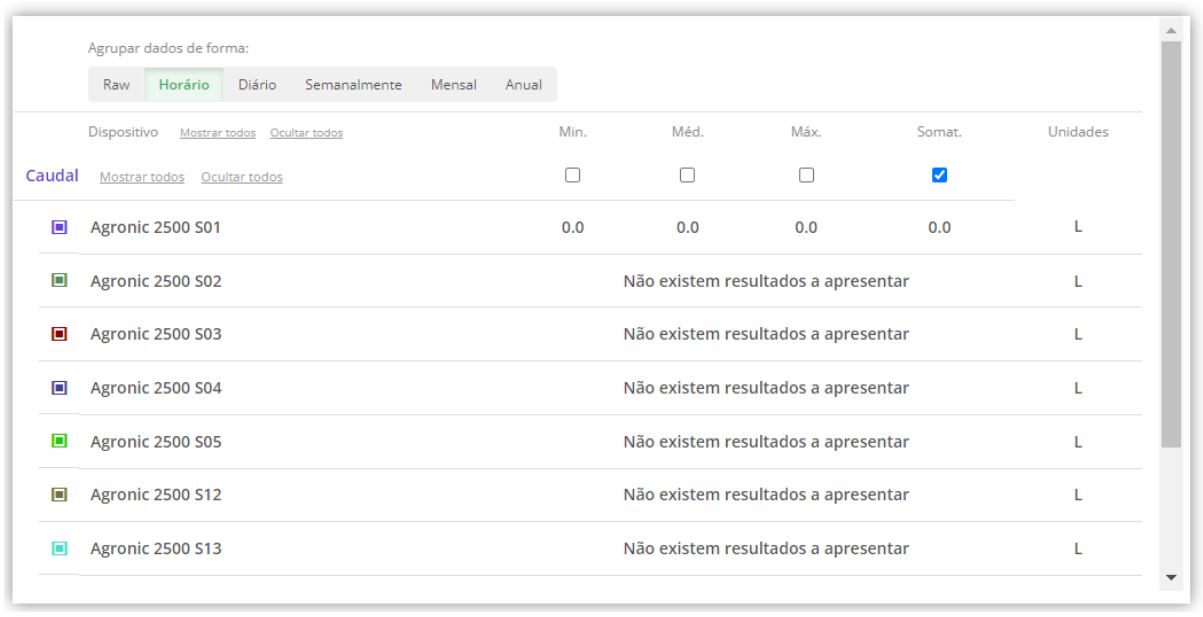Screen dimensions: 1203x617
Task: Click the Agronic 2500 S13 device name
Action: point(156,549)
